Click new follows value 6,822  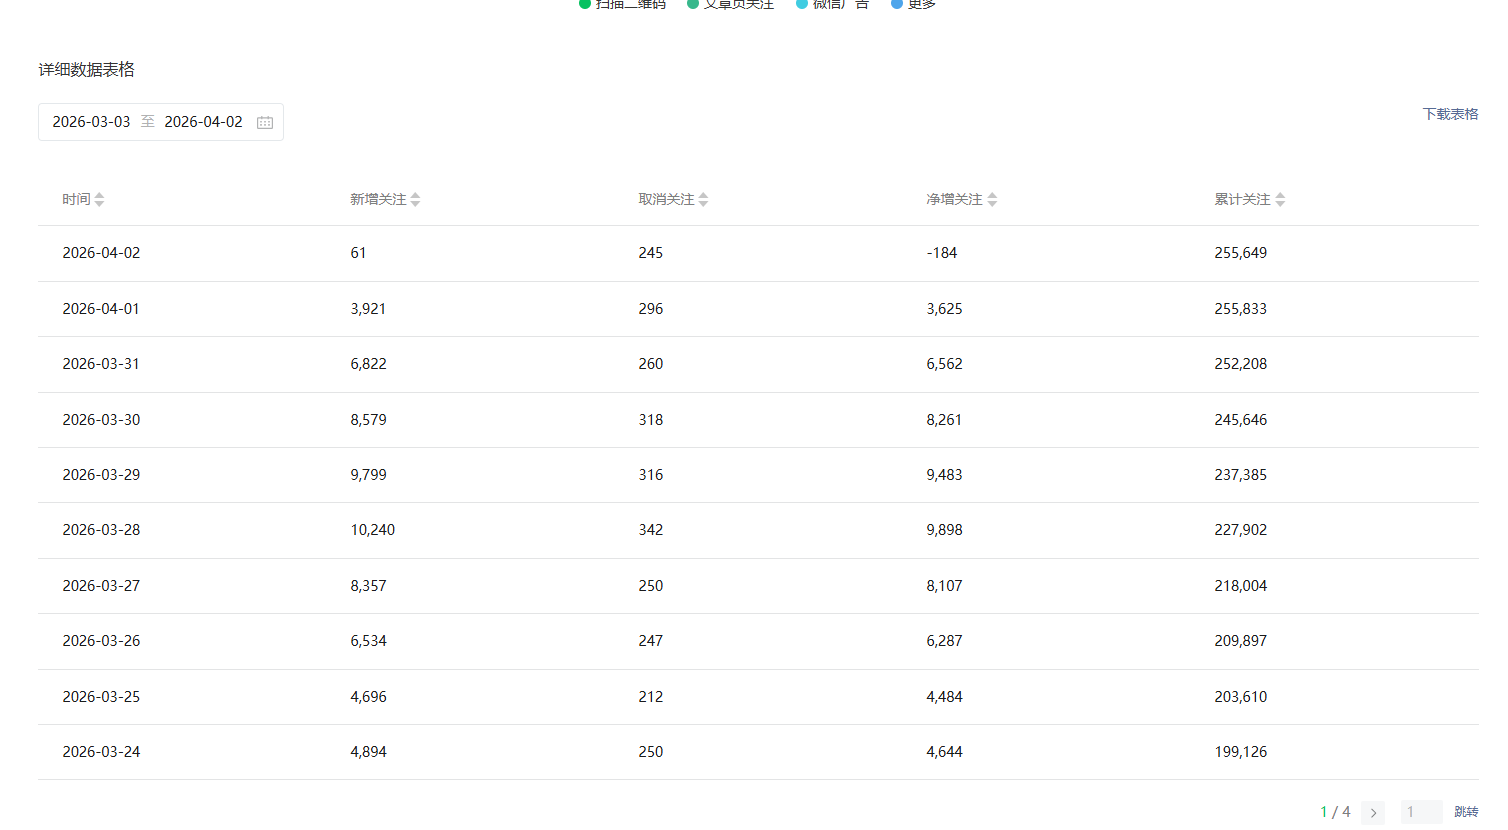(368, 364)
